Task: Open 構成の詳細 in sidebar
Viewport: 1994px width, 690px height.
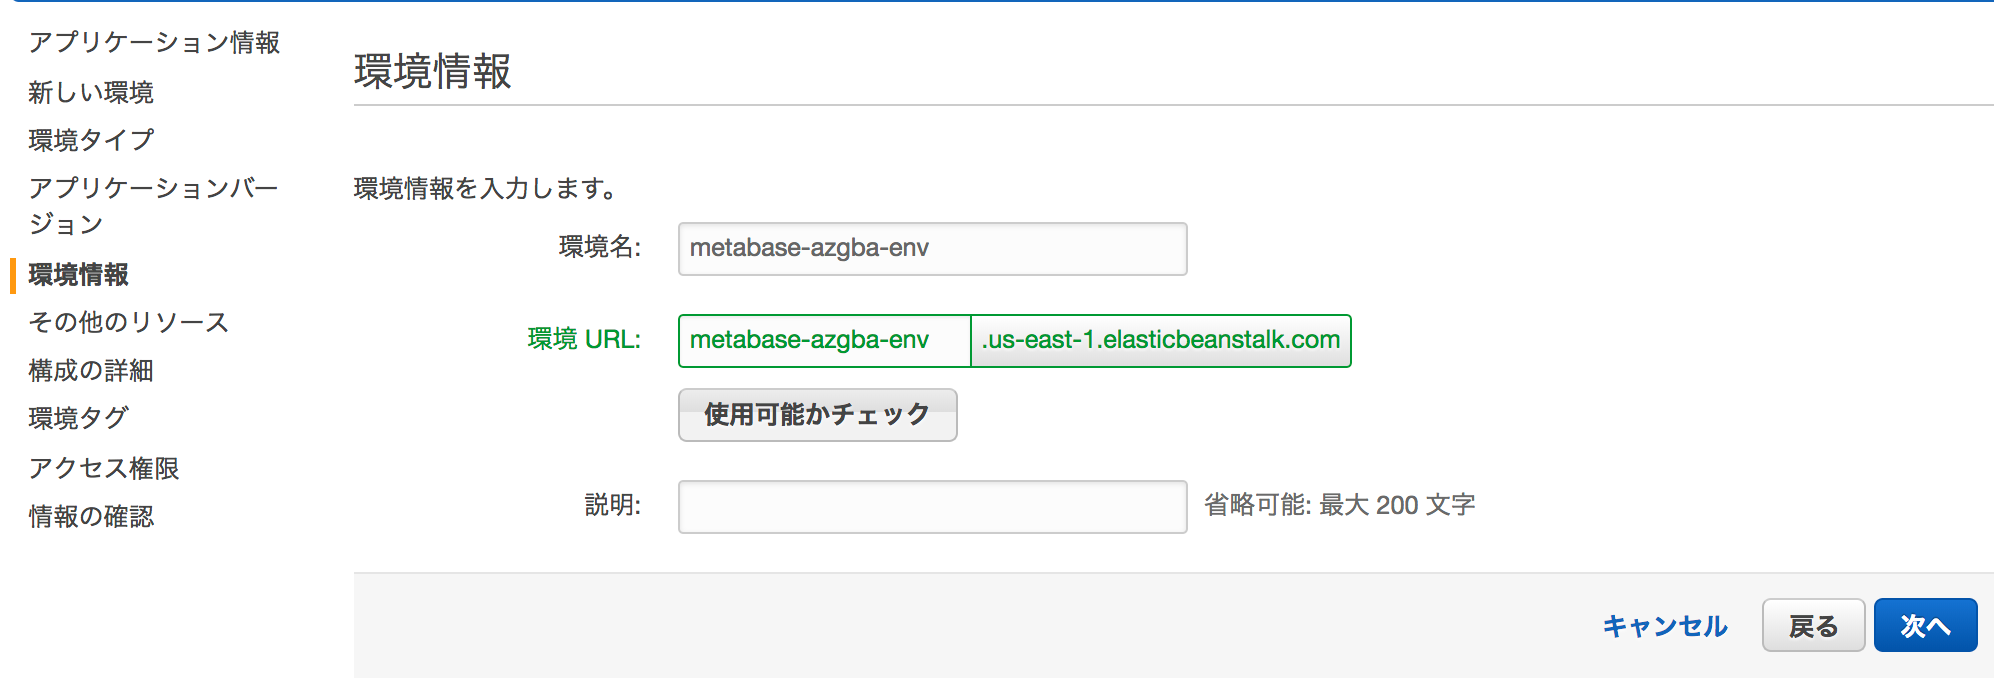Action: (x=91, y=370)
